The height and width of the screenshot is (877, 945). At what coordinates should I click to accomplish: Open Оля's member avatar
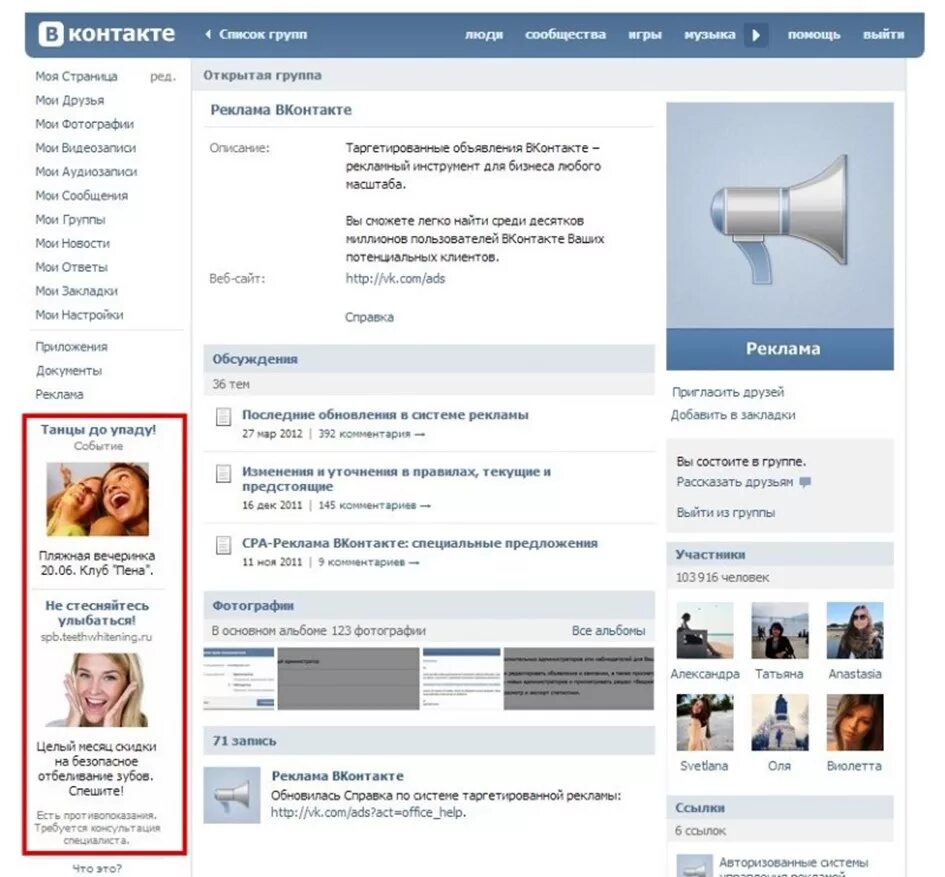click(779, 722)
